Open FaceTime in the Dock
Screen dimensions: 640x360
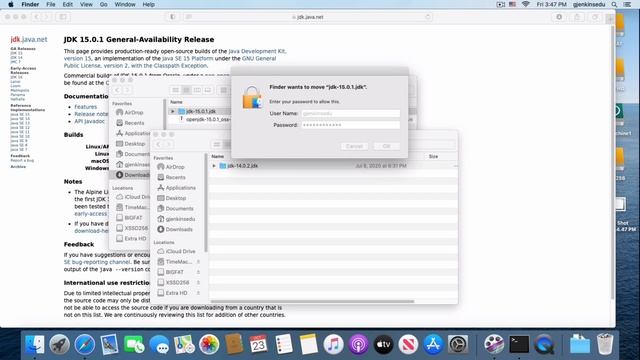click(134, 344)
